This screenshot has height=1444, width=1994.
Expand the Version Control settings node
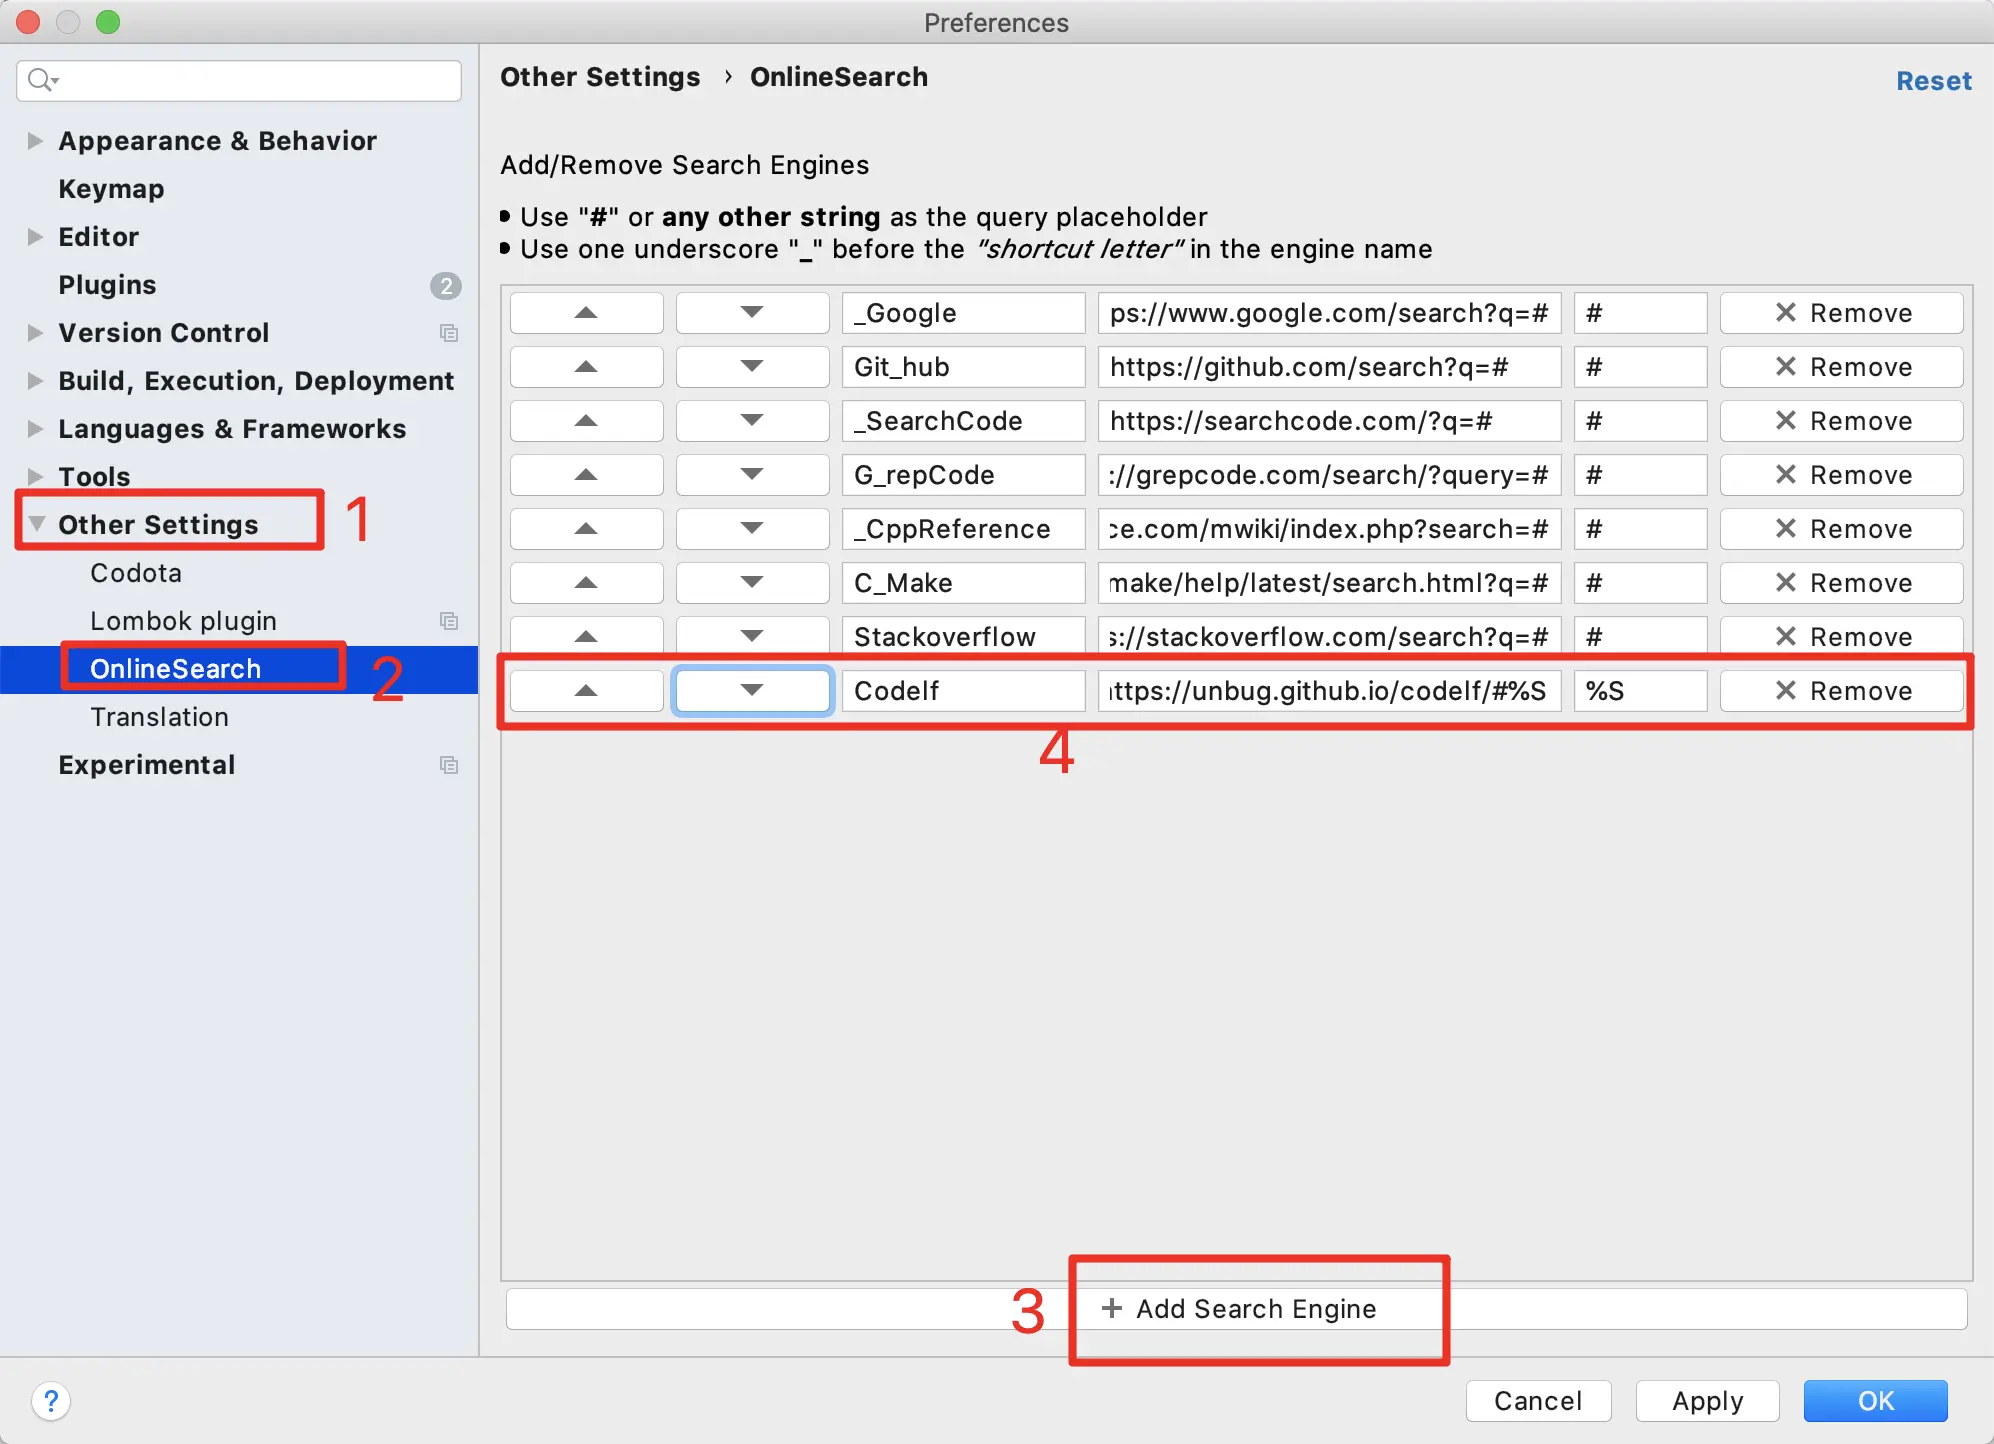tap(35, 333)
